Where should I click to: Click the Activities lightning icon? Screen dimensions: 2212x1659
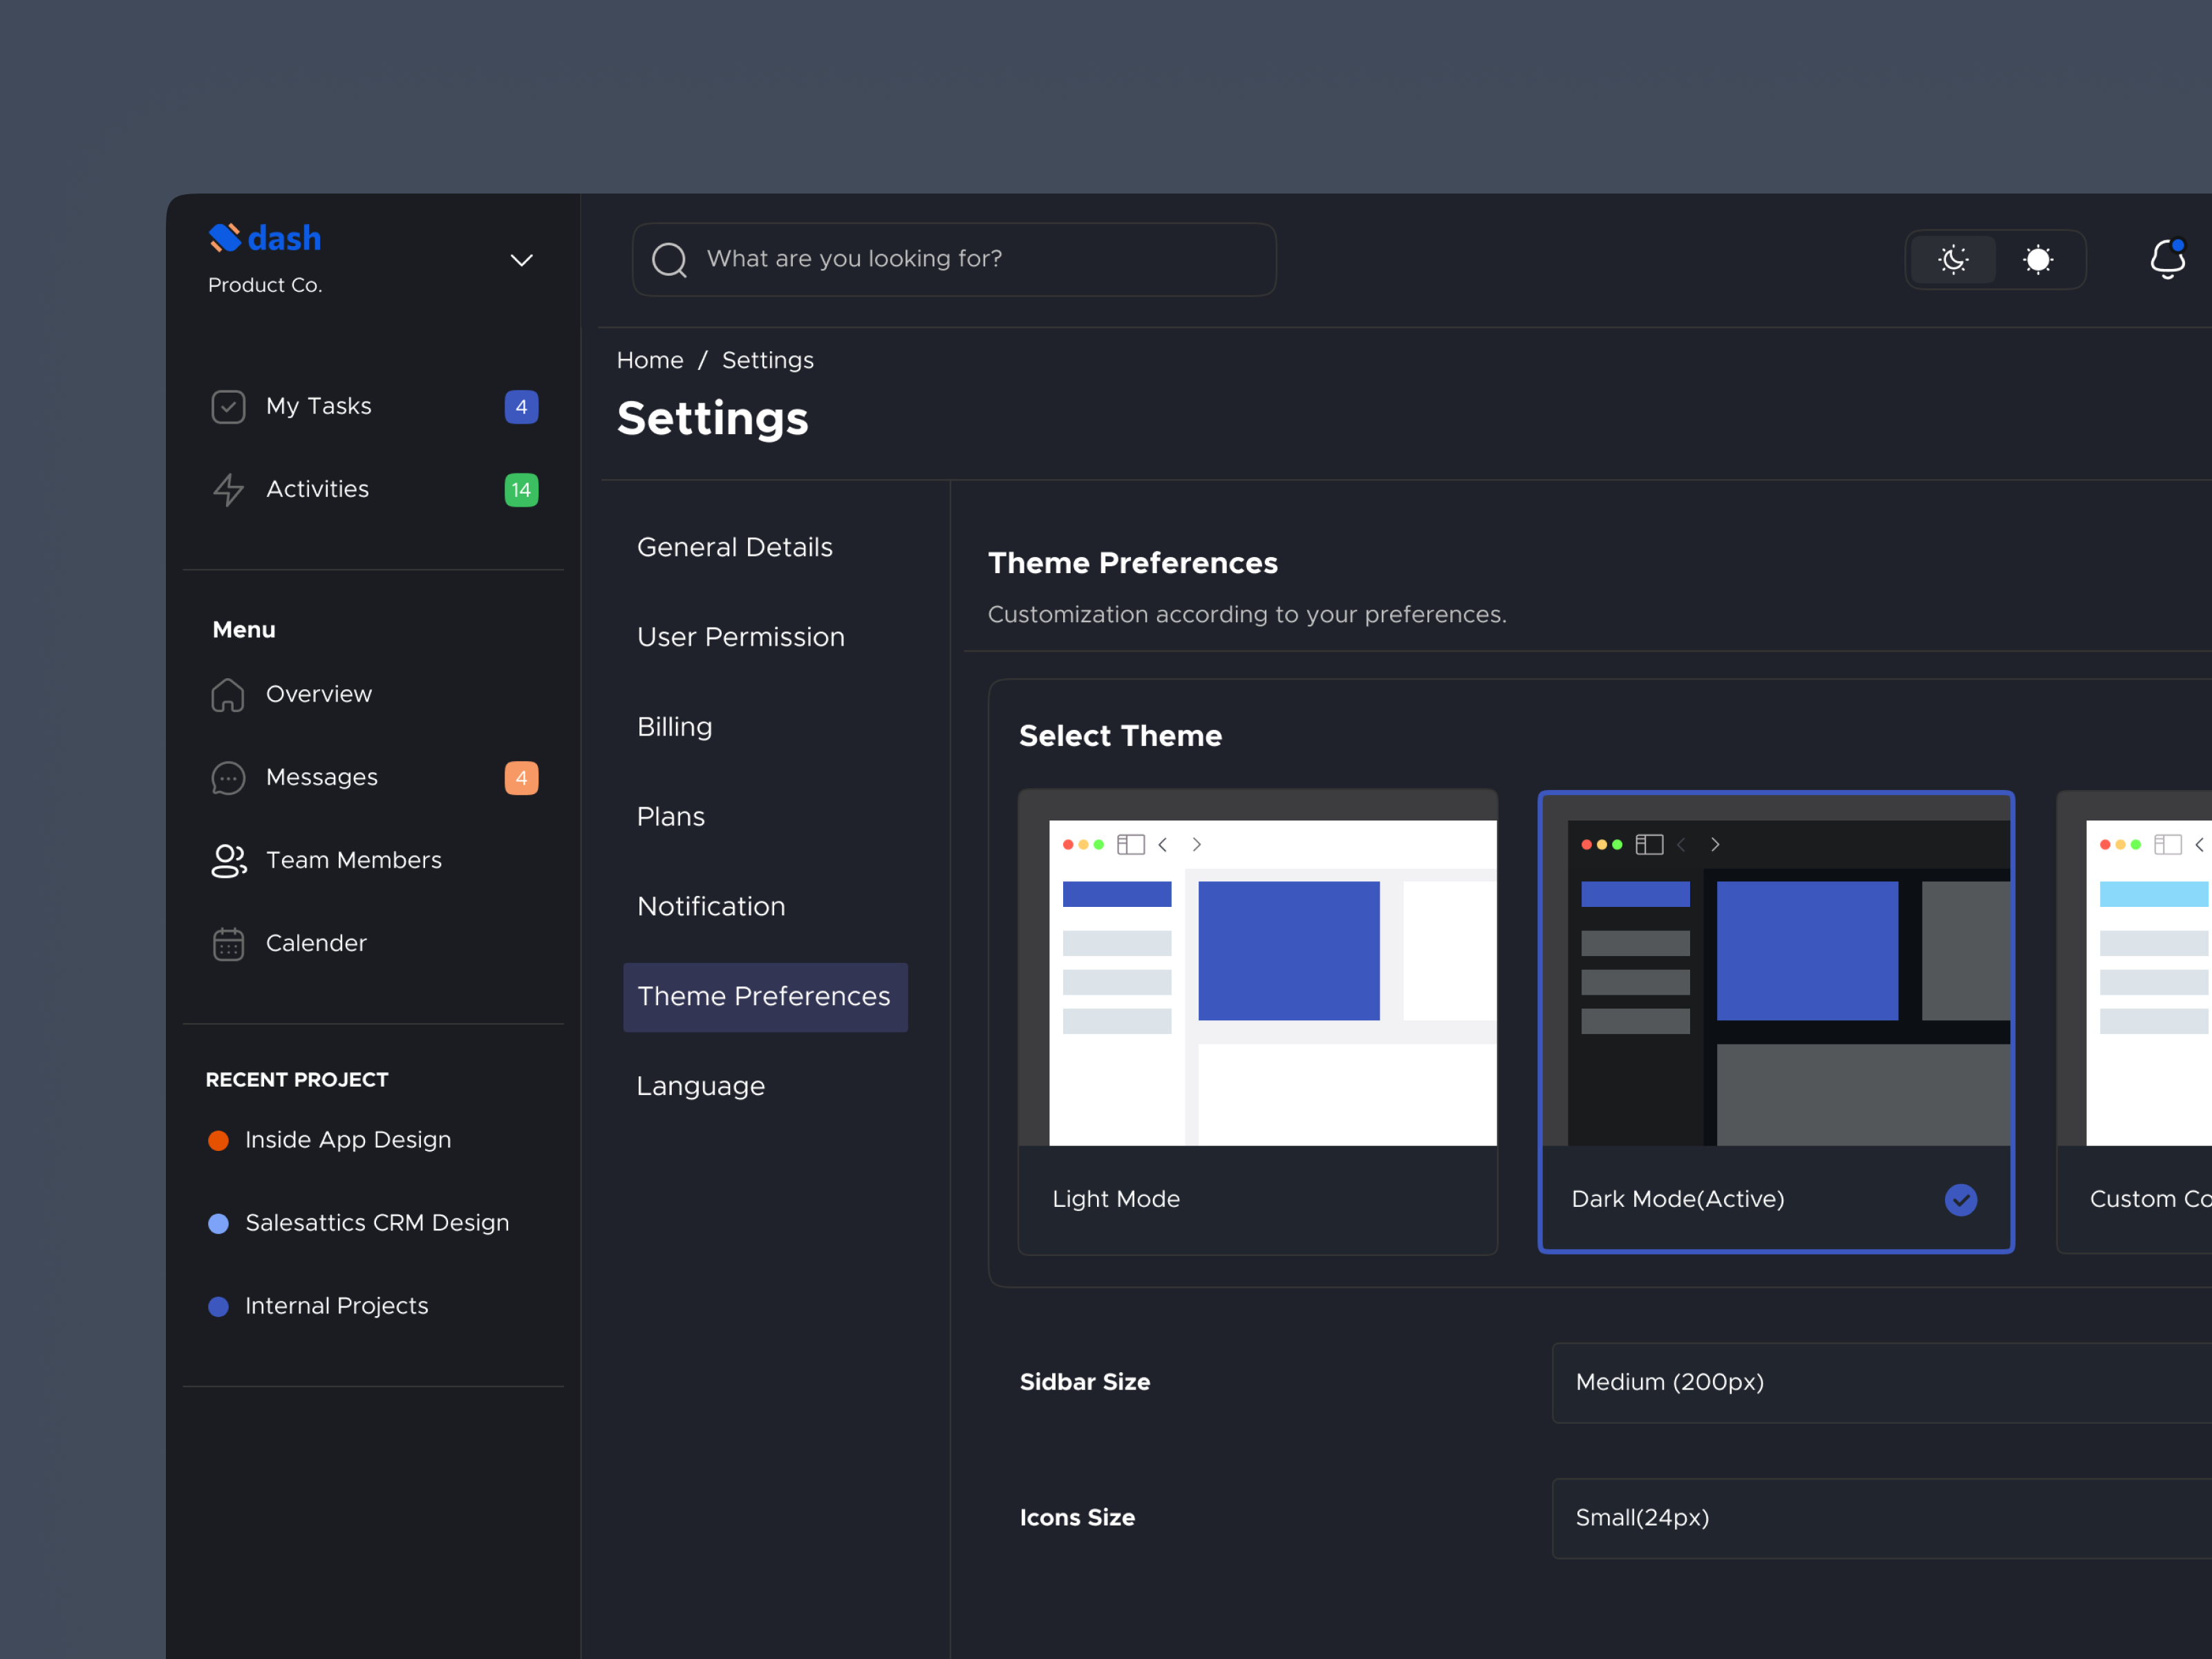229,489
